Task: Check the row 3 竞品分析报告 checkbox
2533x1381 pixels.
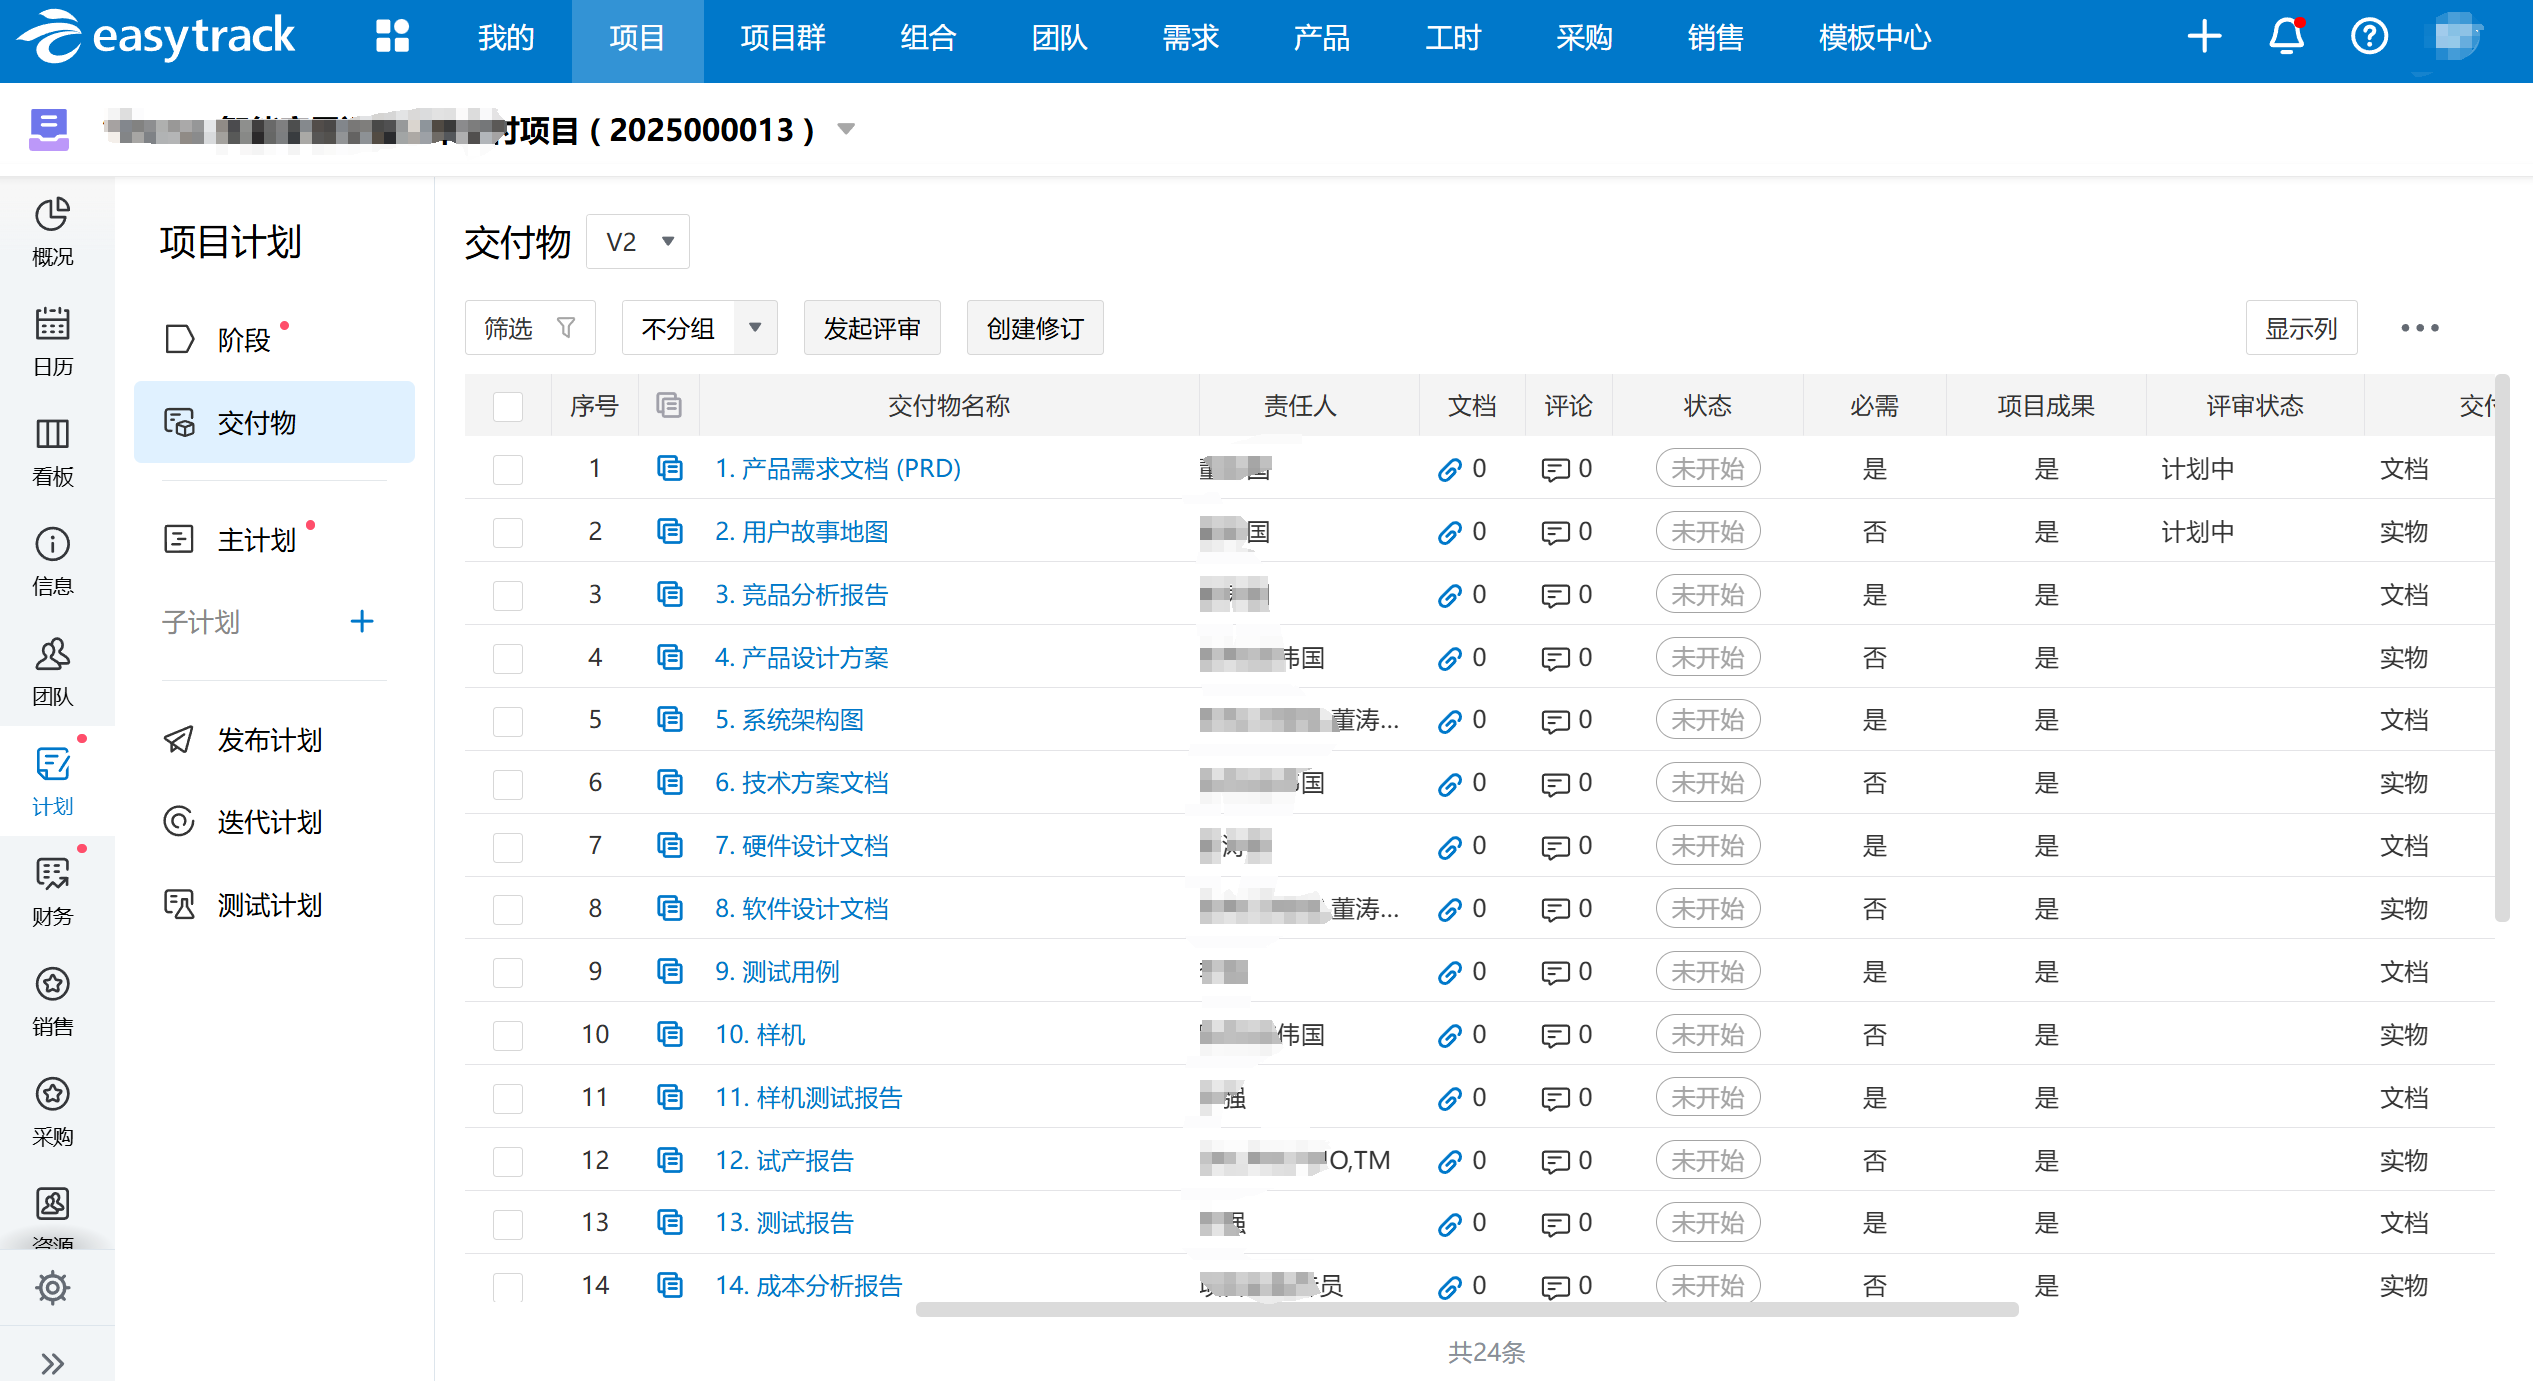Action: [508, 595]
